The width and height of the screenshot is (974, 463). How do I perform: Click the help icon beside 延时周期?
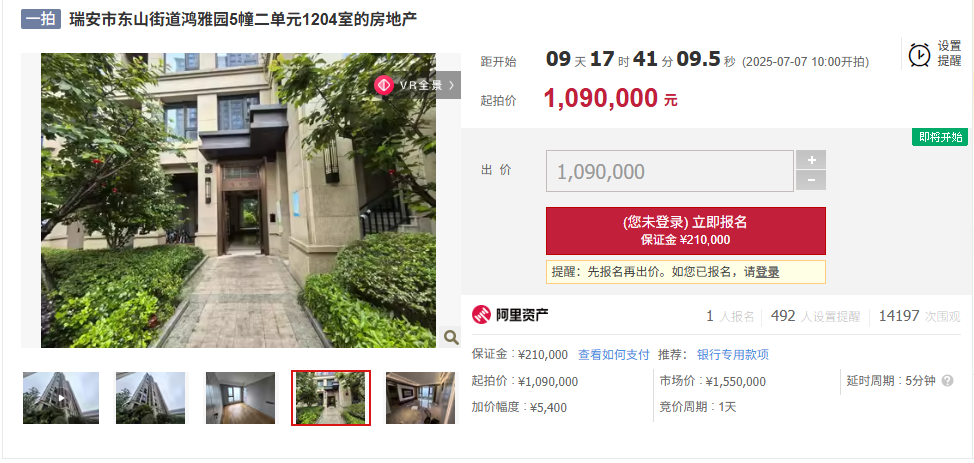pos(947,380)
